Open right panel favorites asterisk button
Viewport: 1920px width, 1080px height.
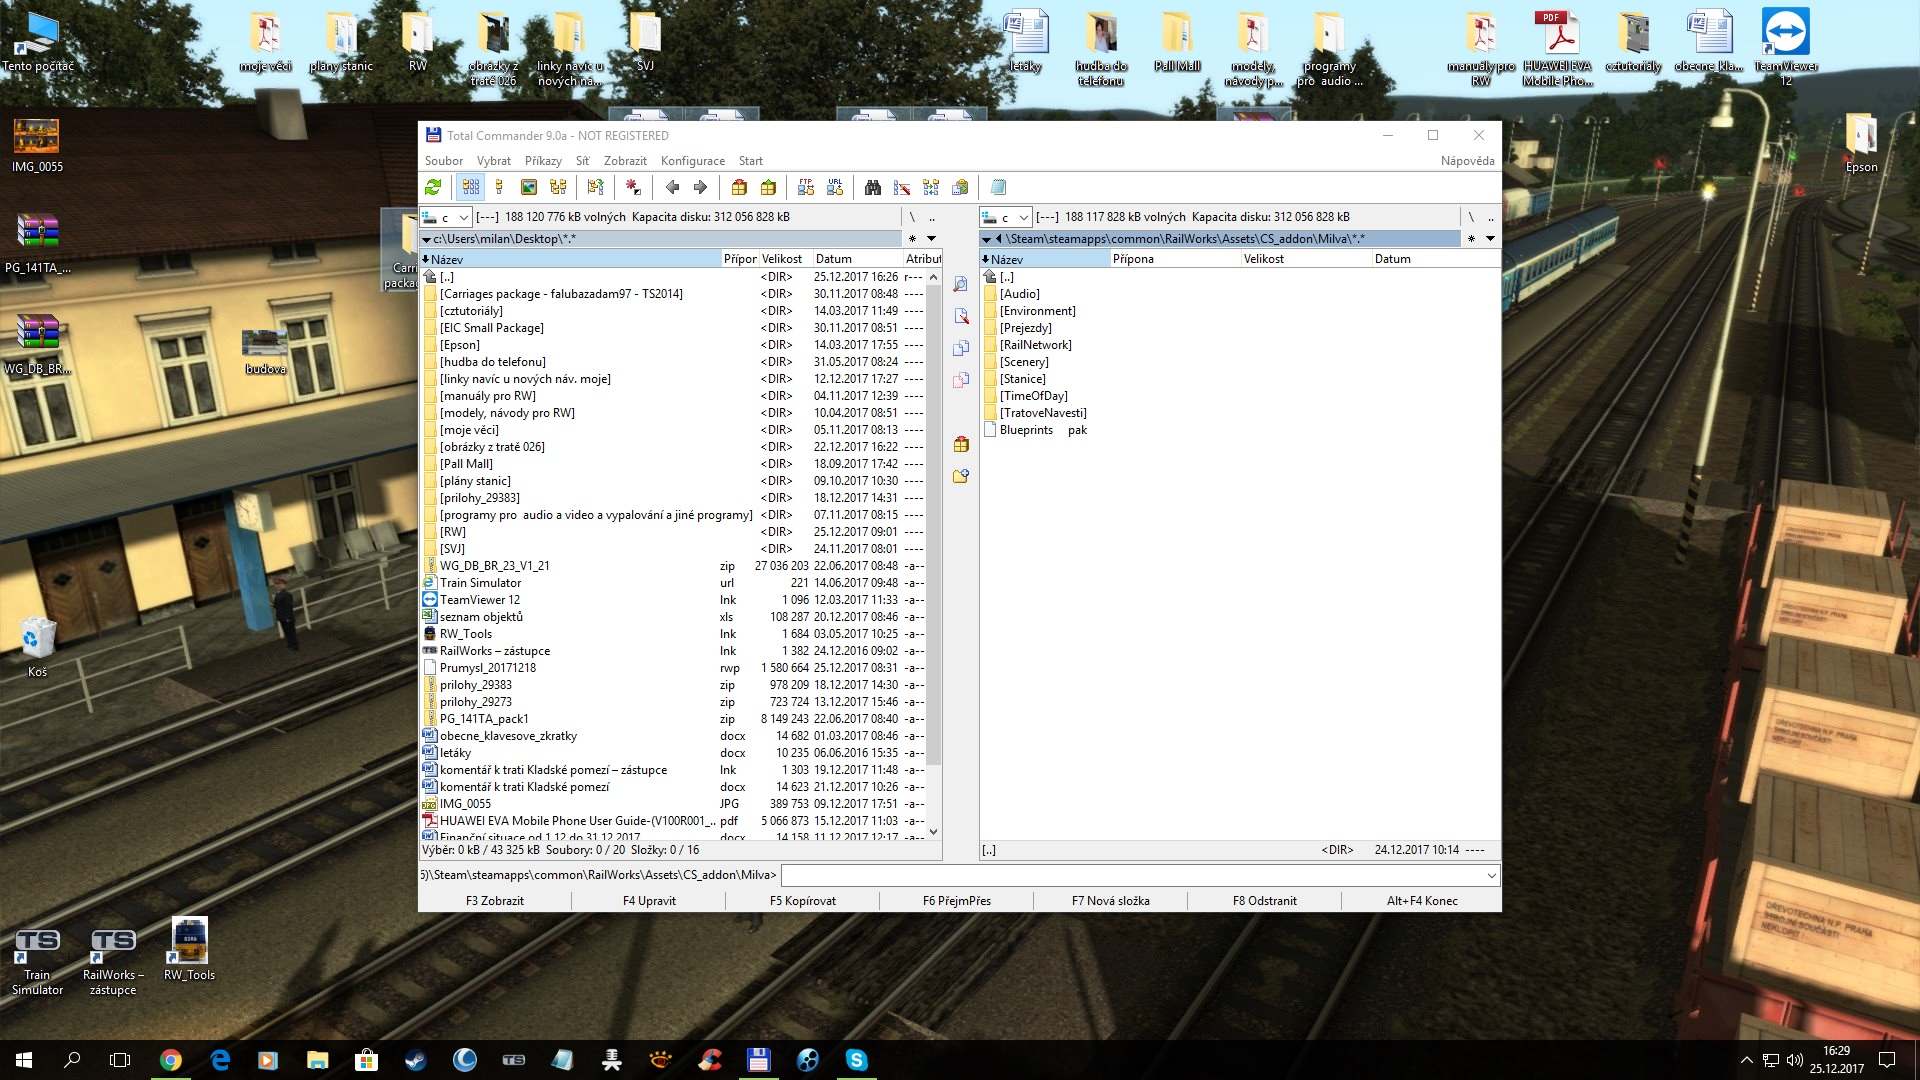click(1471, 239)
